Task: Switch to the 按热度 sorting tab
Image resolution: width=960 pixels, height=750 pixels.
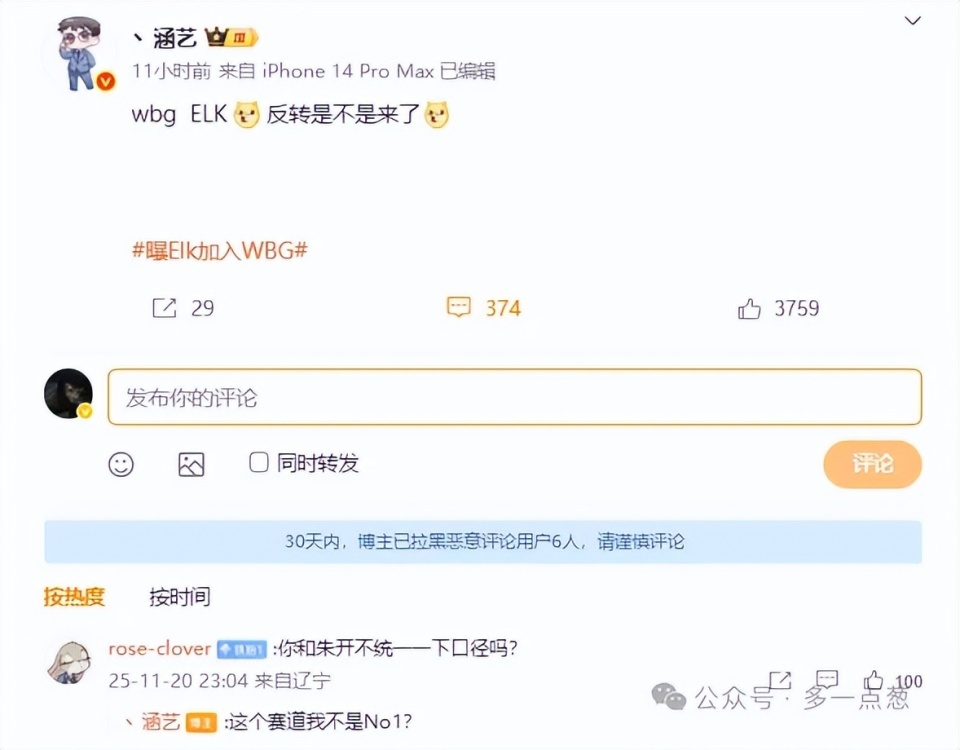Action: tap(74, 596)
